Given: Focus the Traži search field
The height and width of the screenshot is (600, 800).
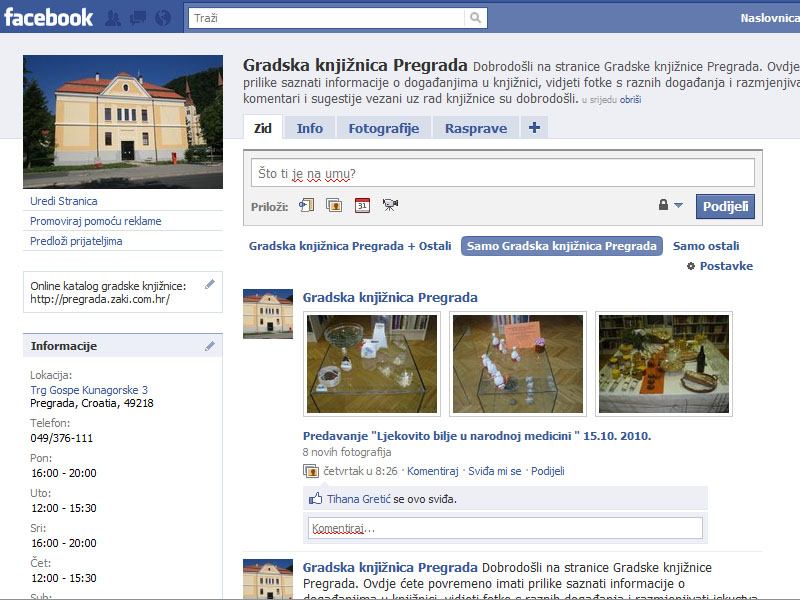Looking at the screenshot, I should tap(327, 18).
